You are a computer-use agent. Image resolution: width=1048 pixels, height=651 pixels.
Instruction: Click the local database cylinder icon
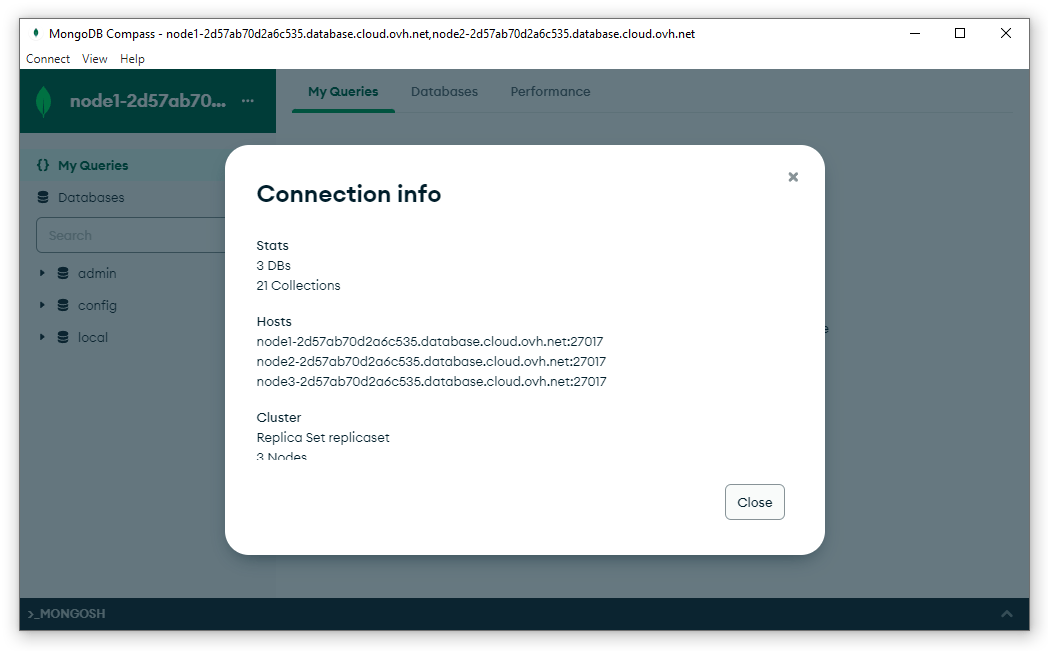pyautogui.click(x=62, y=337)
